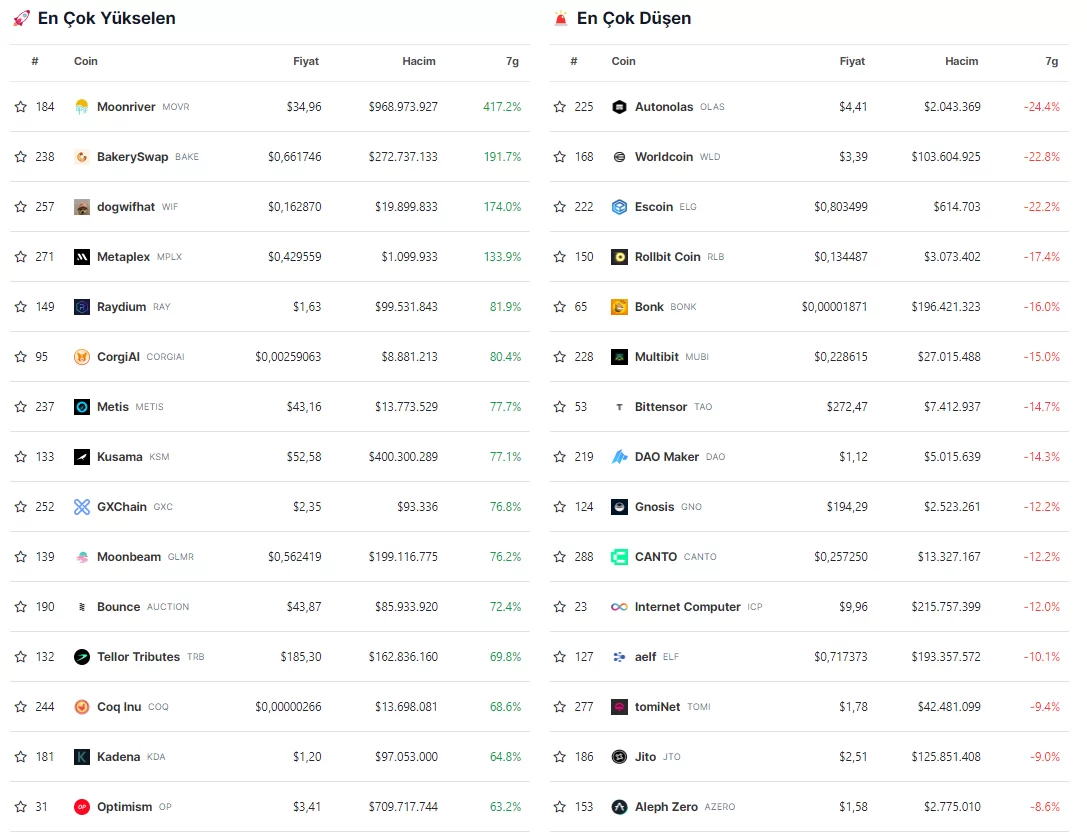Image resolution: width=1087 pixels, height=832 pixels.
Task: Click the En Çok Yükselen heading
Action: 106,18
